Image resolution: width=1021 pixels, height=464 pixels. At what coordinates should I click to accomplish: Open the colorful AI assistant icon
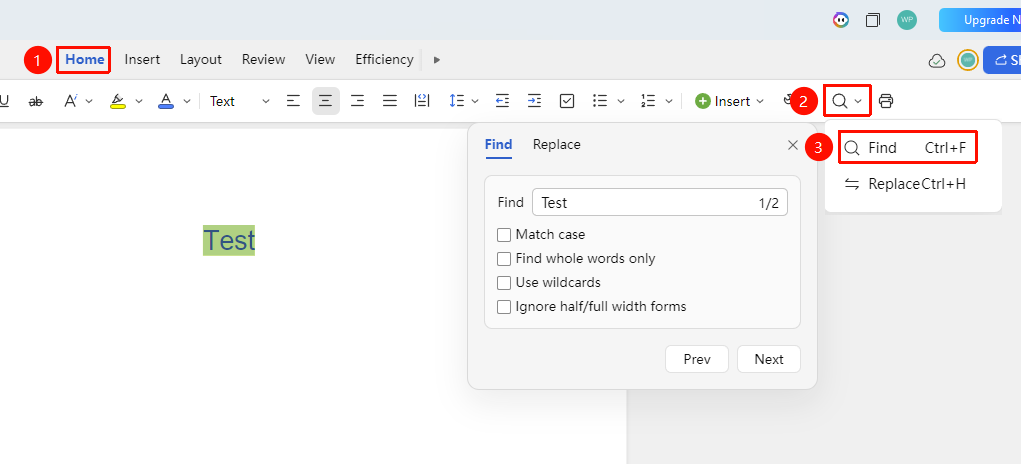841,20
